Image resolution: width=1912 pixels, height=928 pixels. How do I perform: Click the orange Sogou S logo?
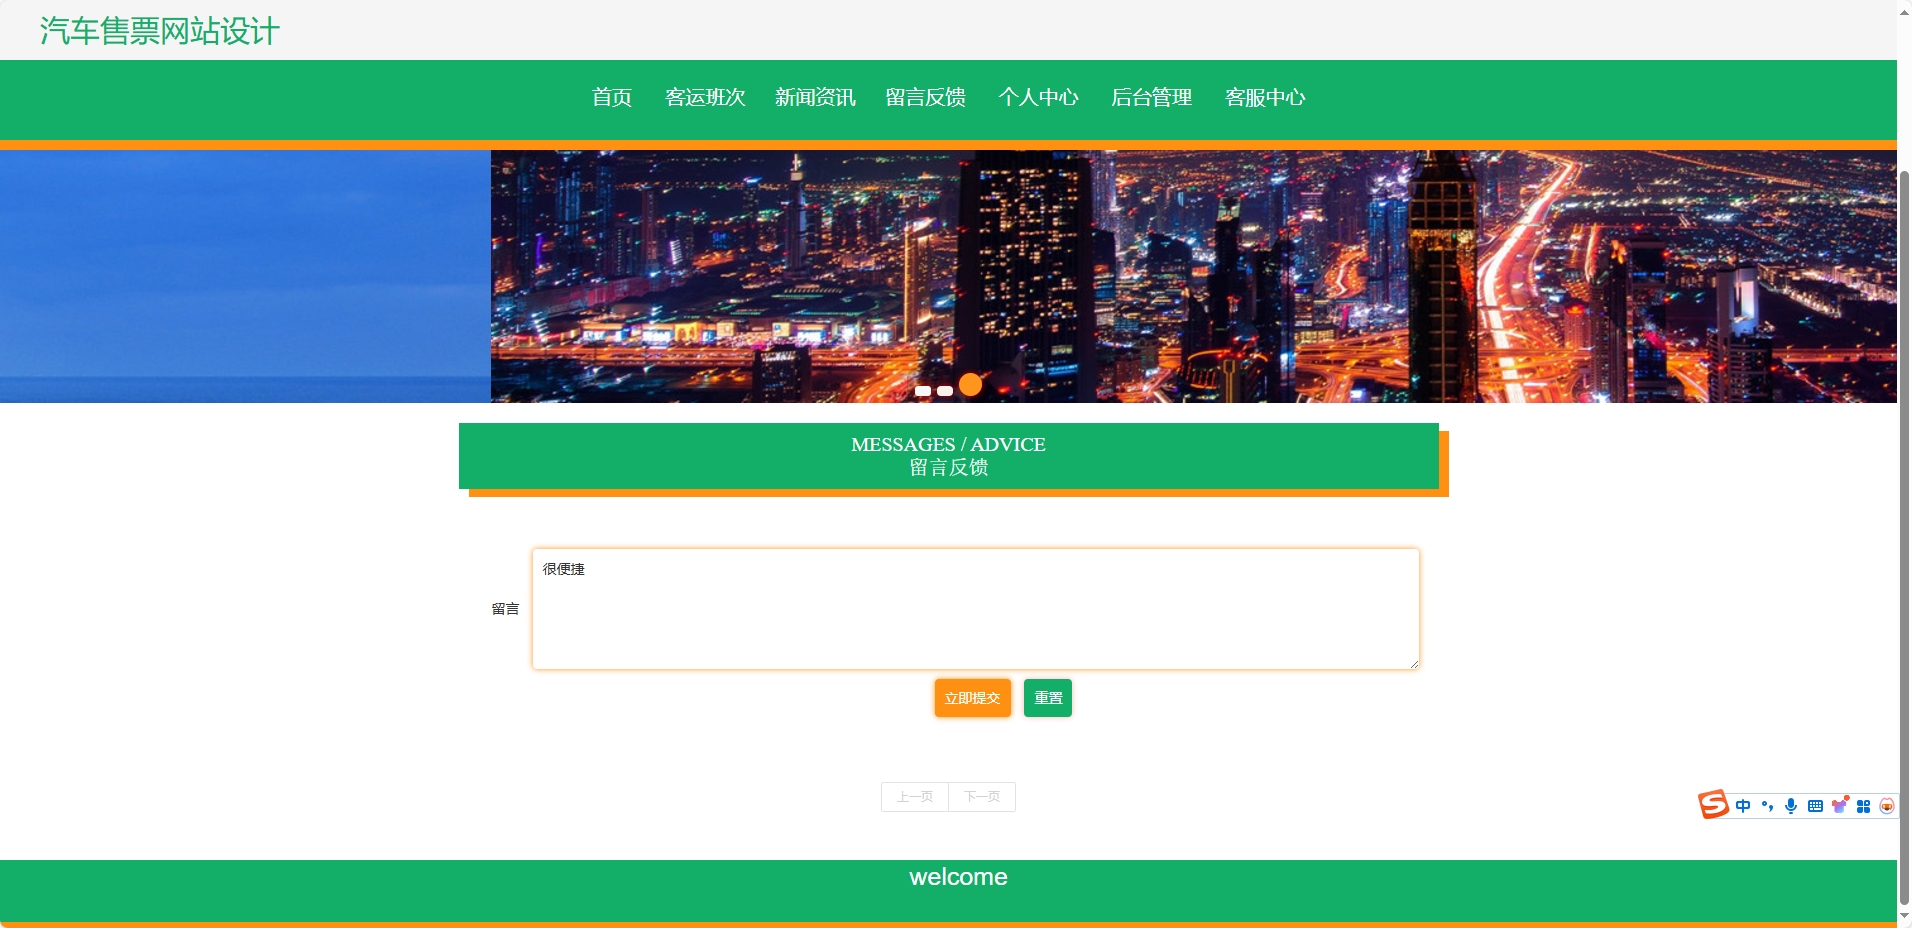tap(1713, 805)
